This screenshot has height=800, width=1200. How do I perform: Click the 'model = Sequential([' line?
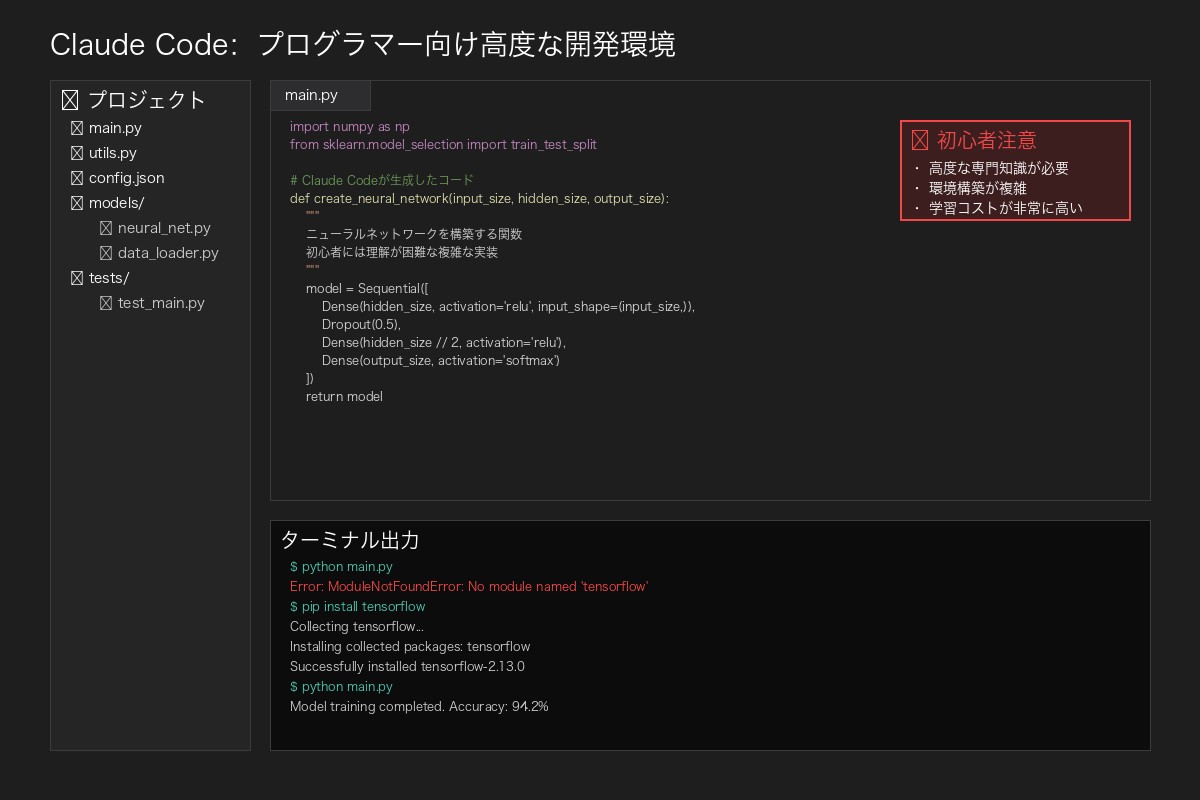(x=367, y=288)
